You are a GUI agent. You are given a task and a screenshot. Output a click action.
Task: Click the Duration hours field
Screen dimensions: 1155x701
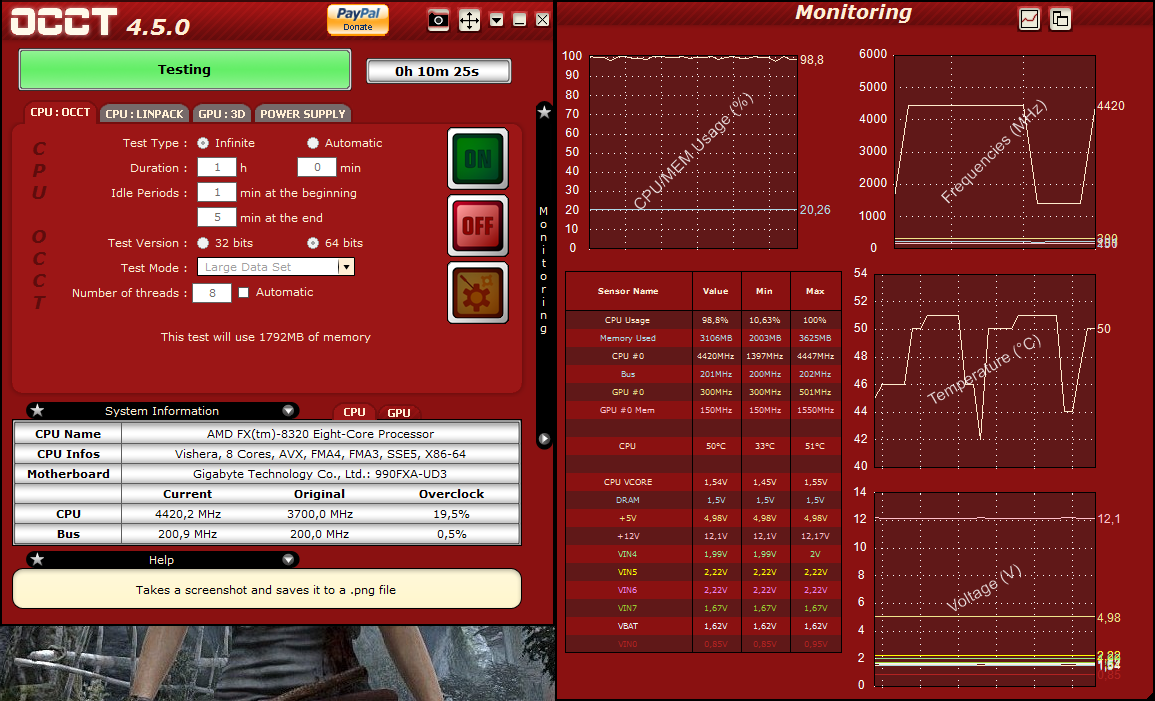[217, 168]
